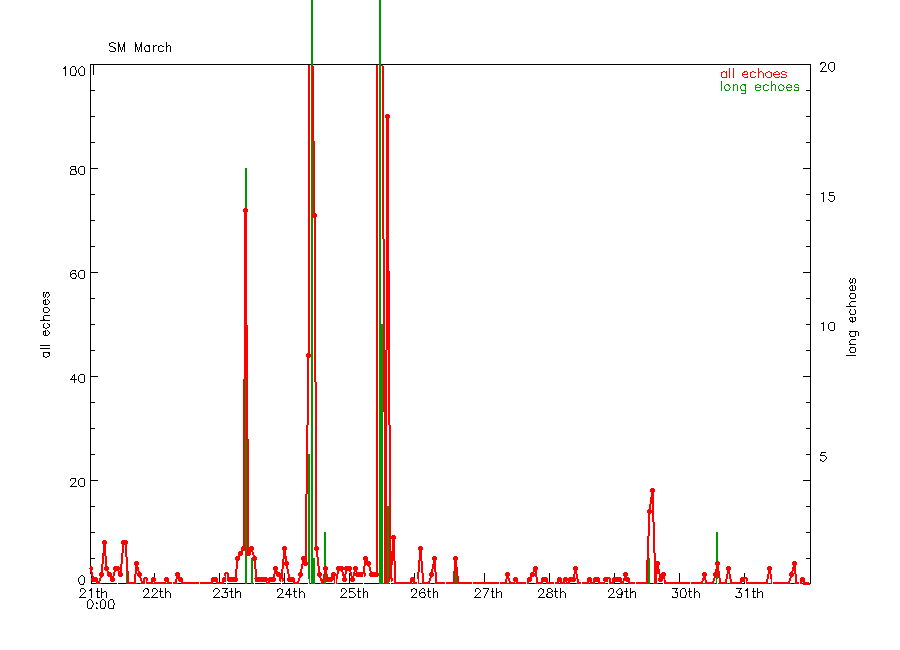
Task: Click the vertical 'long echoes' axis title
Action: pos(852,317)
